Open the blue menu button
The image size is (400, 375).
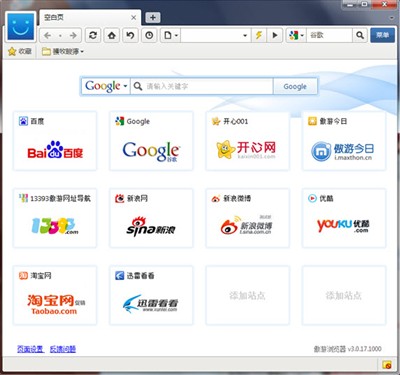382,35
